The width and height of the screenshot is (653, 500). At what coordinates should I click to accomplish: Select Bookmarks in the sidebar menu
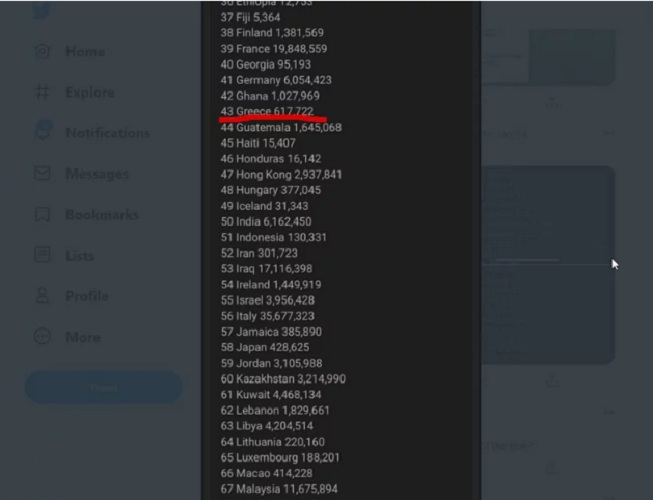[102, 215]
